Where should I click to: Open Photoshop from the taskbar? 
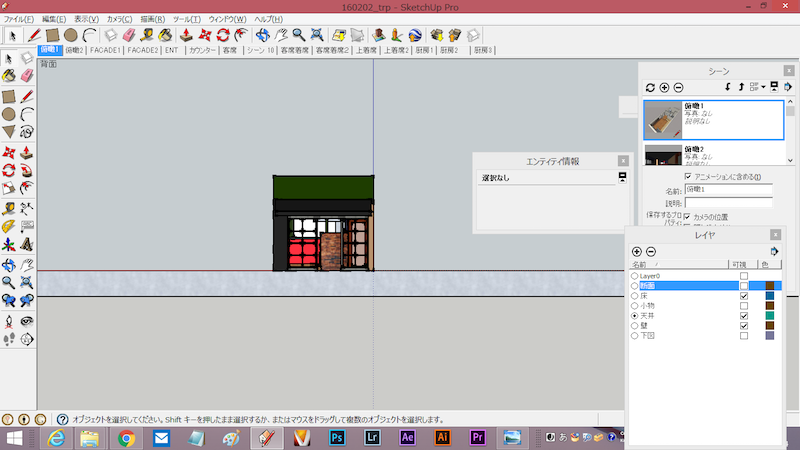click(x=337, y=438)
